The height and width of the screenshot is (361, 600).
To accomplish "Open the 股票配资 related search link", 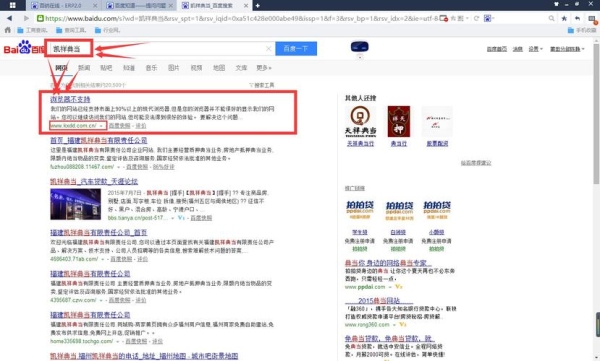I will (437, 144).
